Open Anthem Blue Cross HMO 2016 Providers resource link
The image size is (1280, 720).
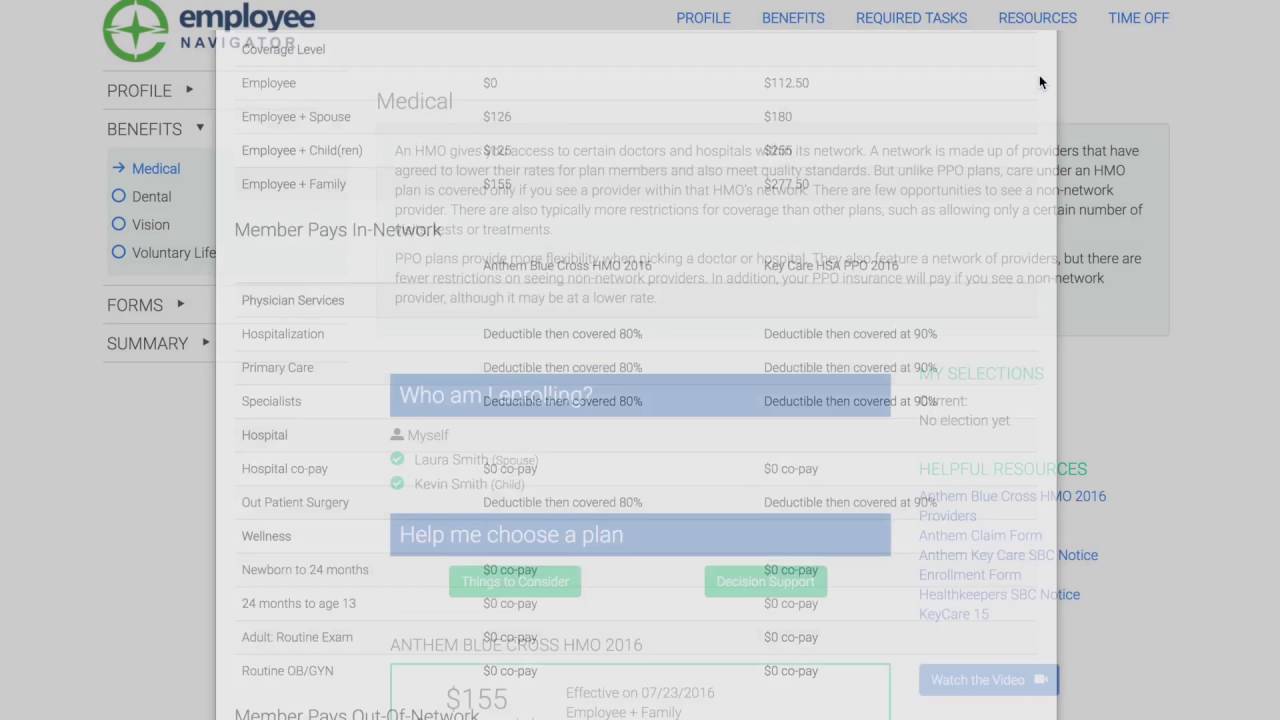(x=1012, y=506)
